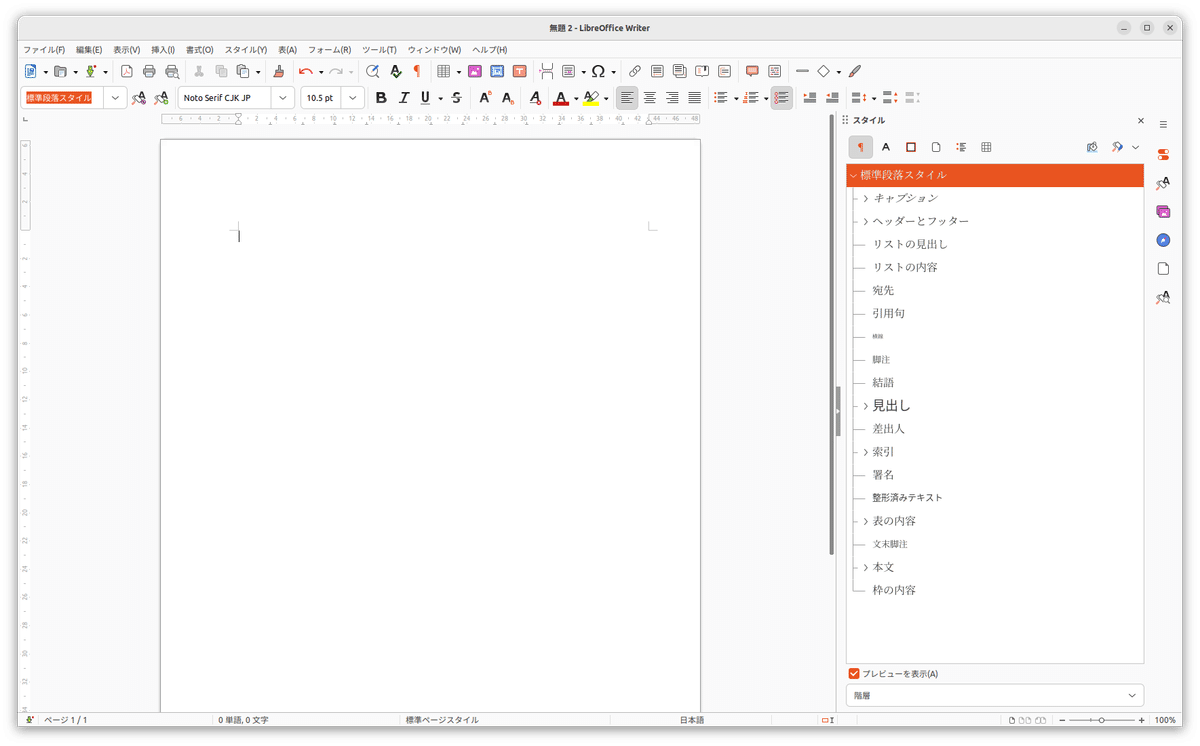
Task: Open the special character Omega icon
Action: (598, 71)
